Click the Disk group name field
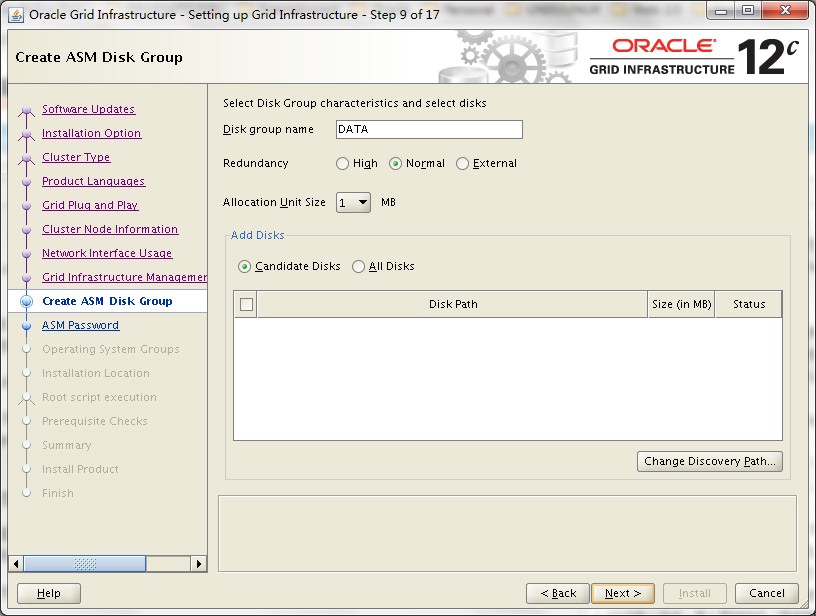Screen dimensions: 816x616 coord(429,130)
